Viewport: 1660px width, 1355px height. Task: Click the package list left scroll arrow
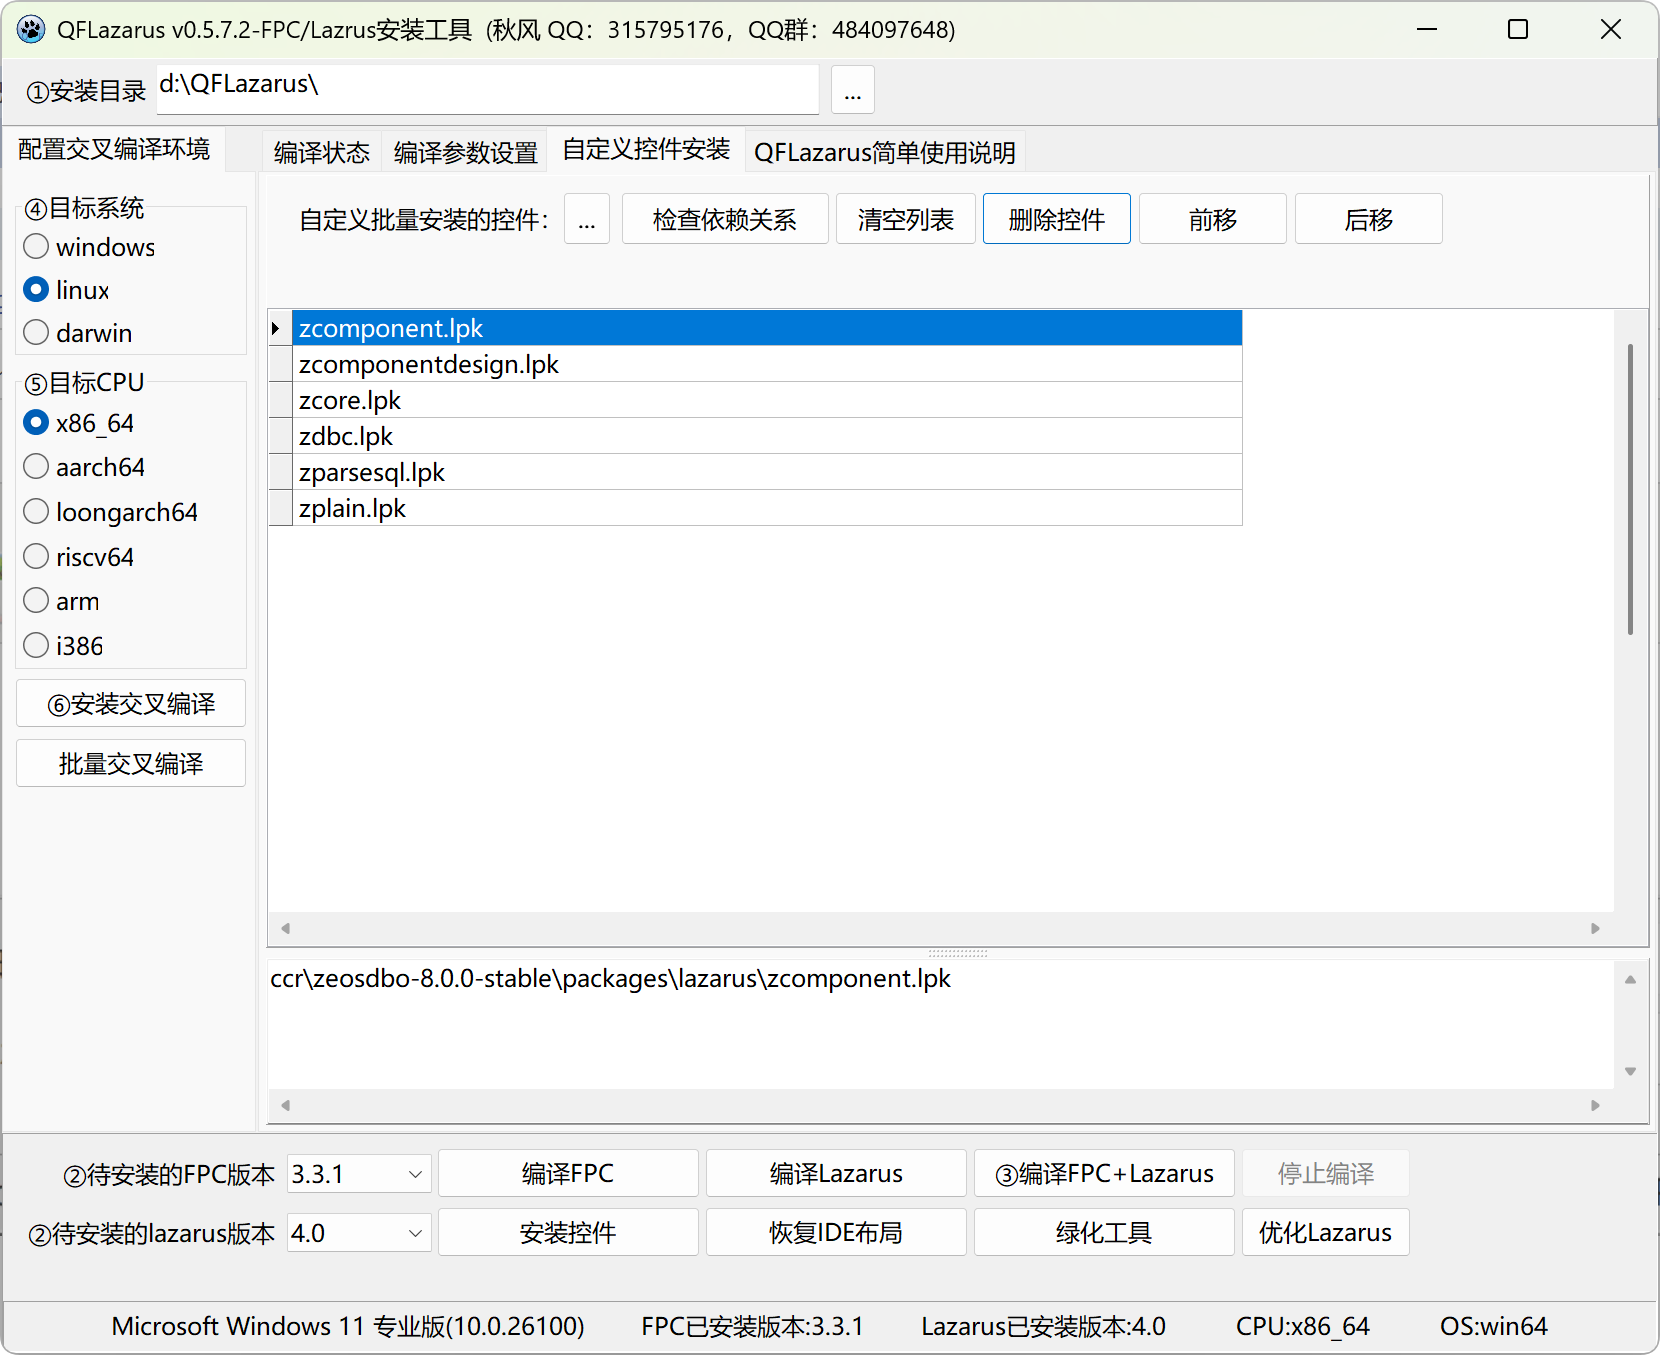[x=286, y=928]
